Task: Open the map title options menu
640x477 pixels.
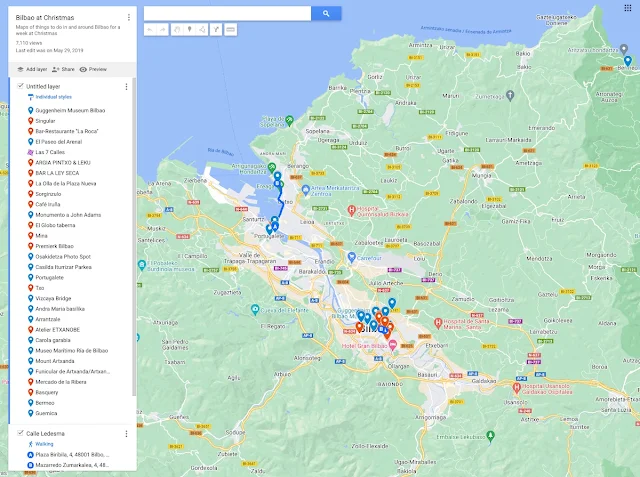Action: pos(129,17)
